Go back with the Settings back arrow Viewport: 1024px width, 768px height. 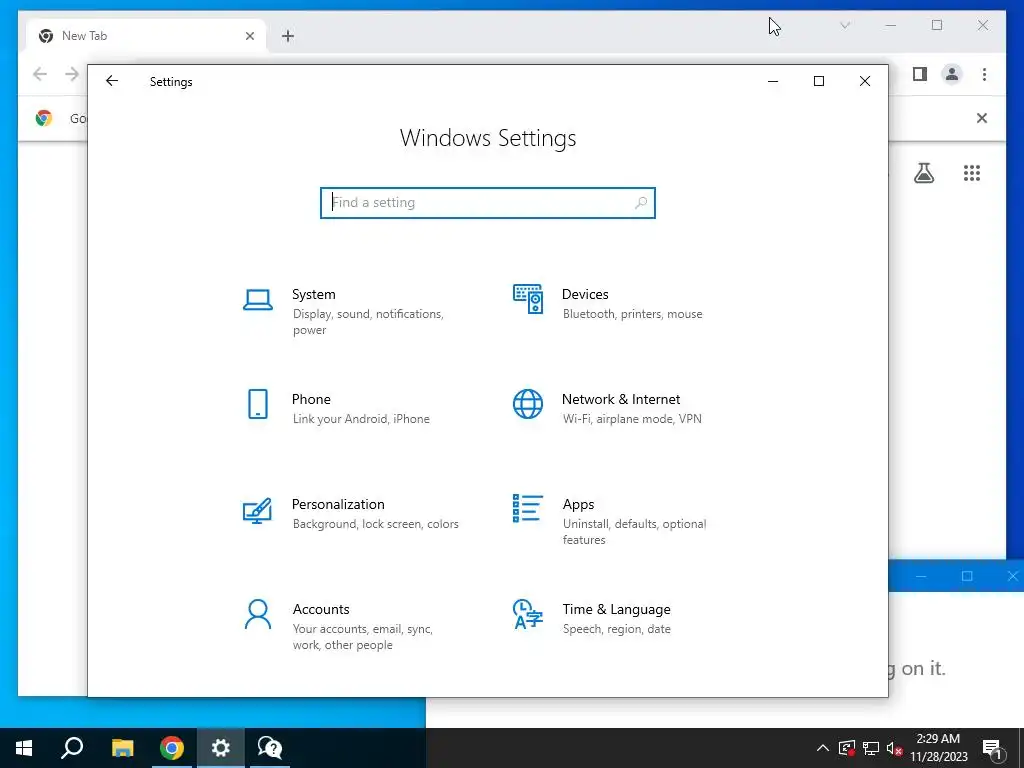[x=112, y=81]
